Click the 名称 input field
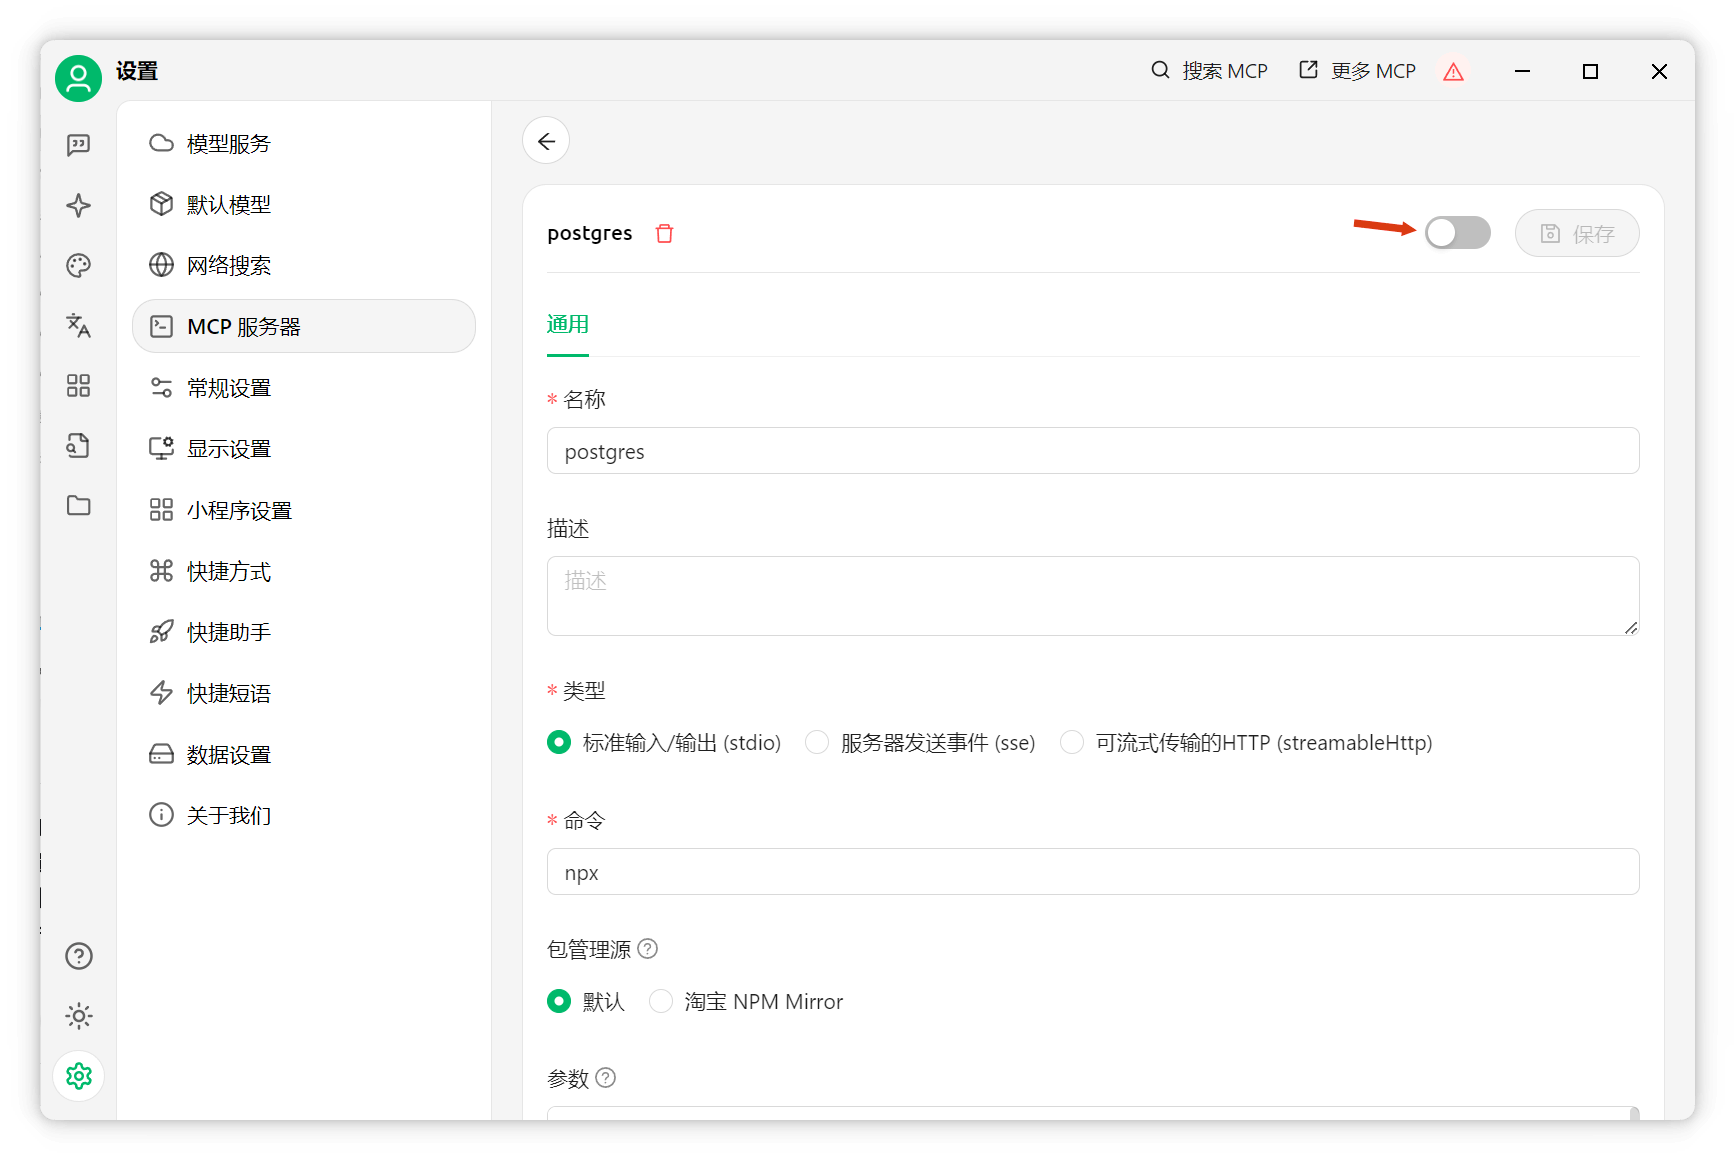 (x=1093, y=451)
